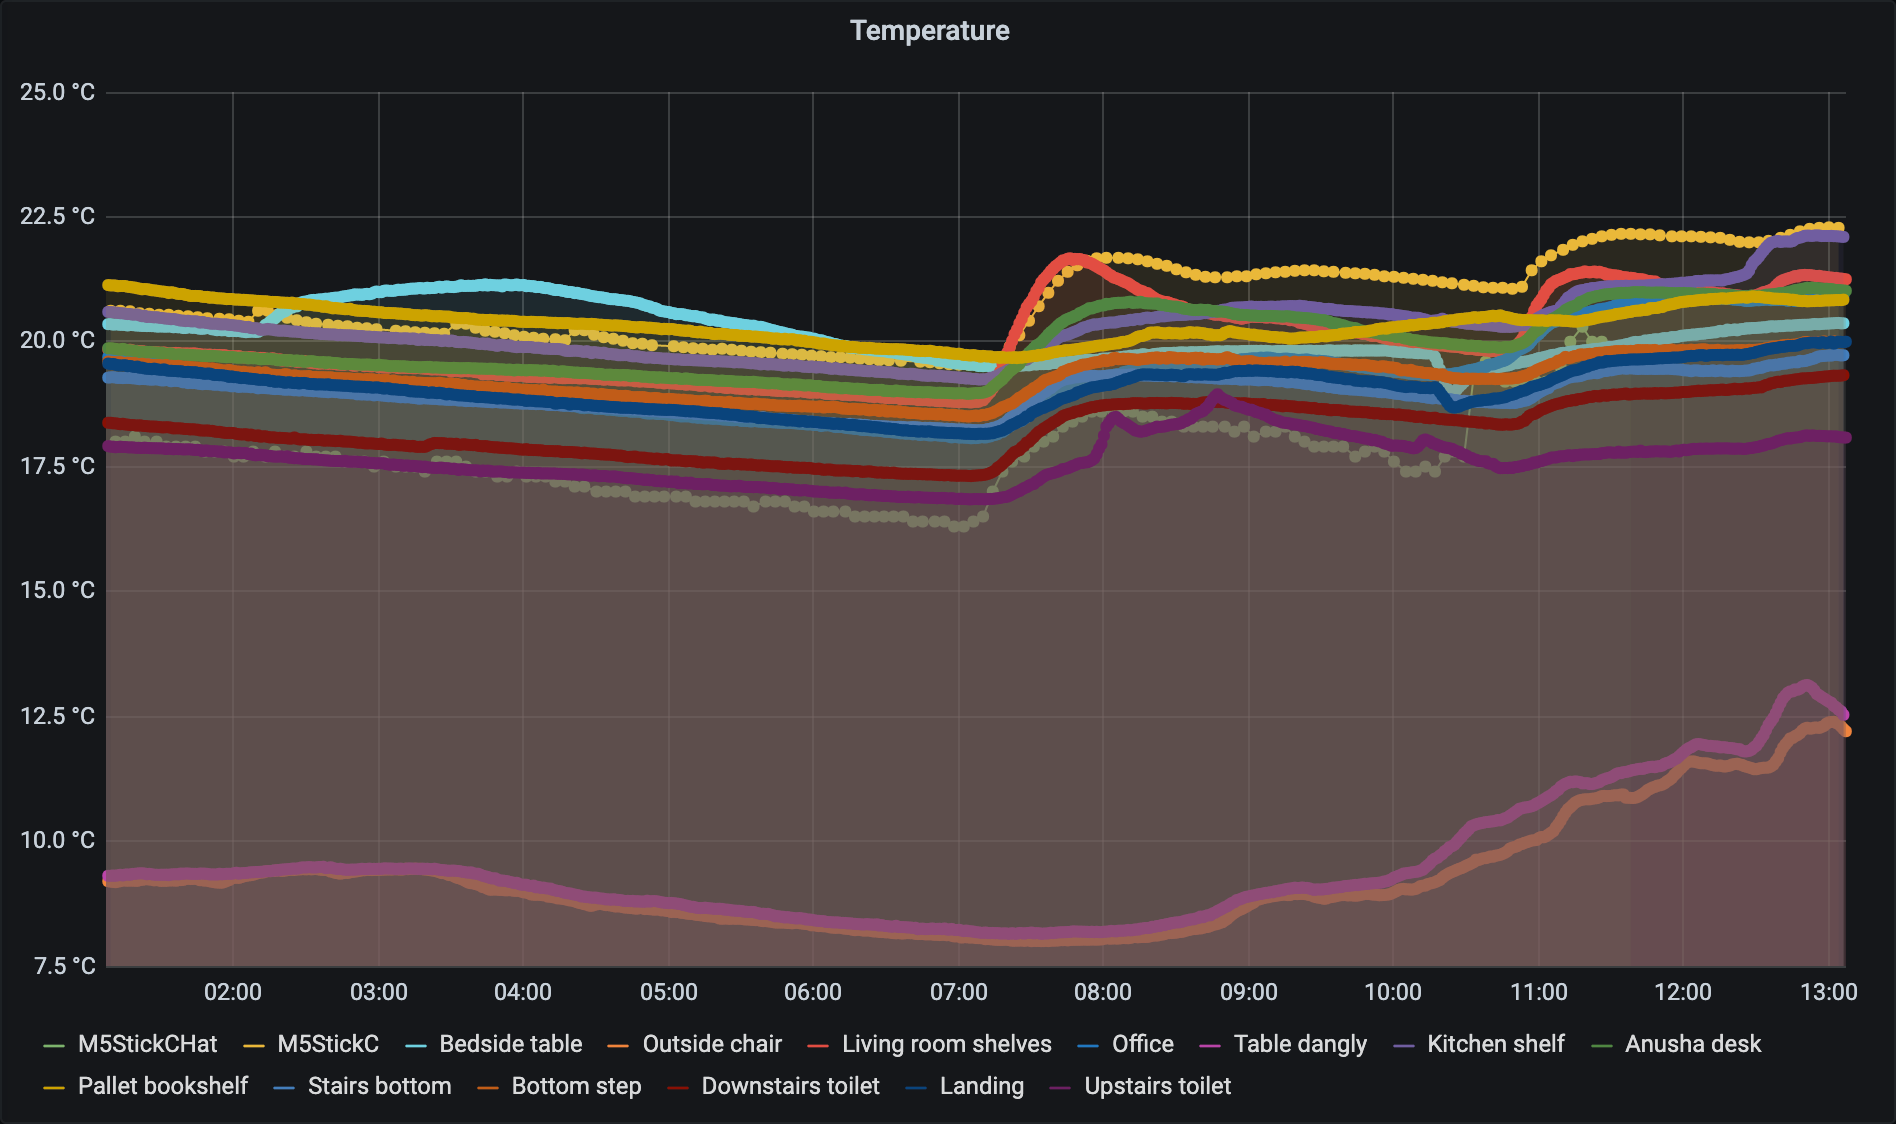
Task: Open color picker for Office swatch
Action: click(x=1089, y=1046)
